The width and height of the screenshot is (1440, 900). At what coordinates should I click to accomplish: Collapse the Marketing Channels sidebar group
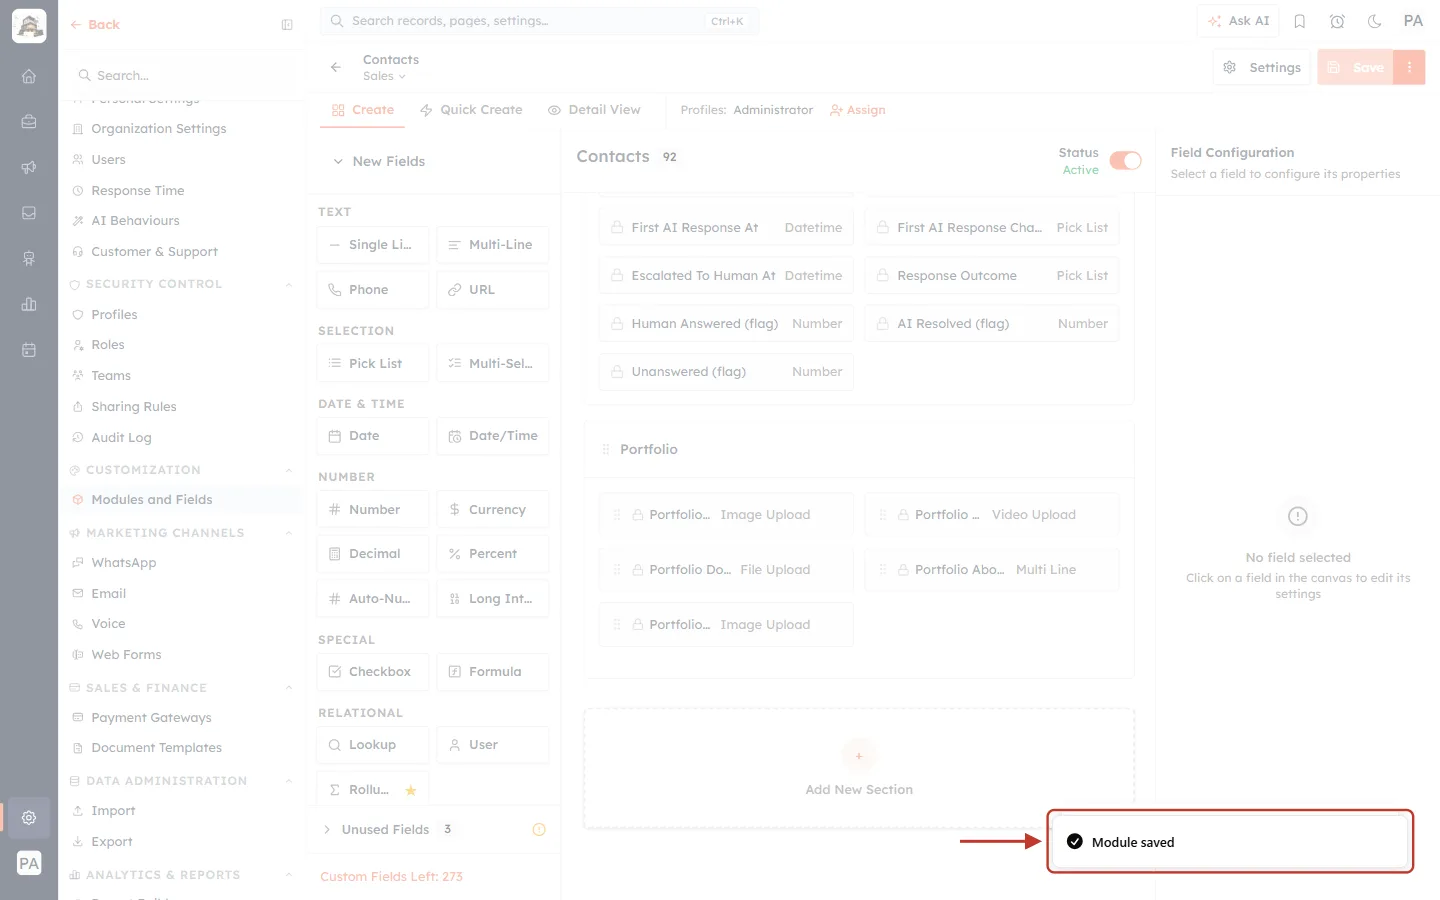[x=289, y=533]
